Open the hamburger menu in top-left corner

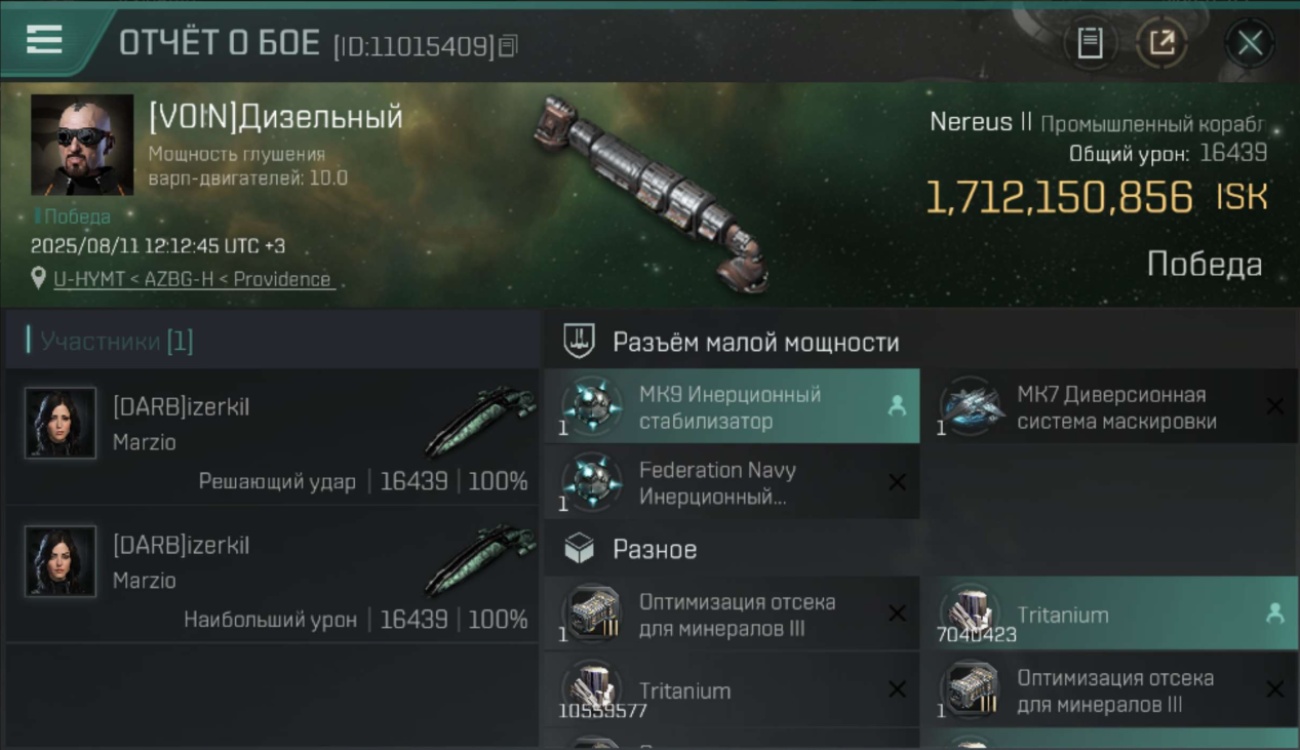[45, 40]
